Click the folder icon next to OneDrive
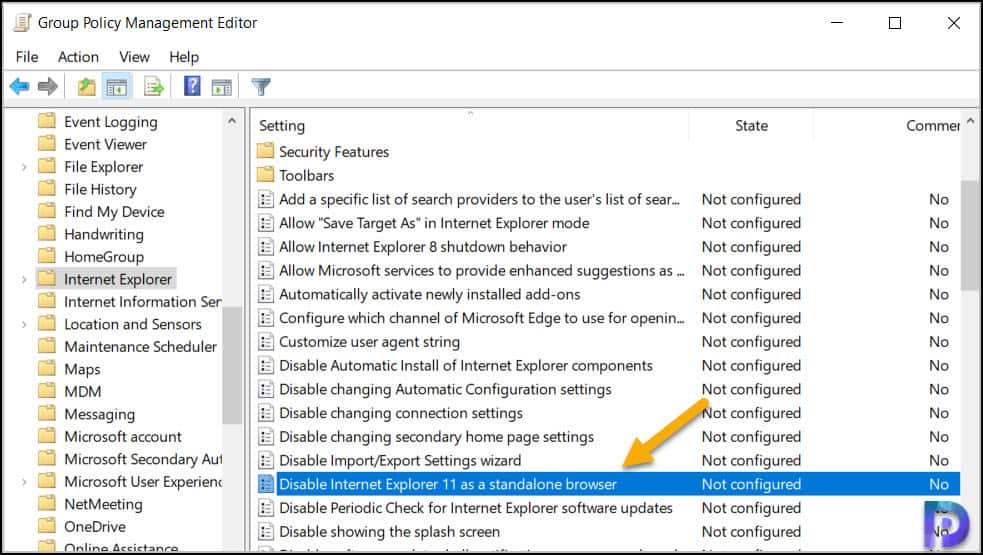Viewport: 983px width, 555px height. pyautogui.click(x=47, y=526)
